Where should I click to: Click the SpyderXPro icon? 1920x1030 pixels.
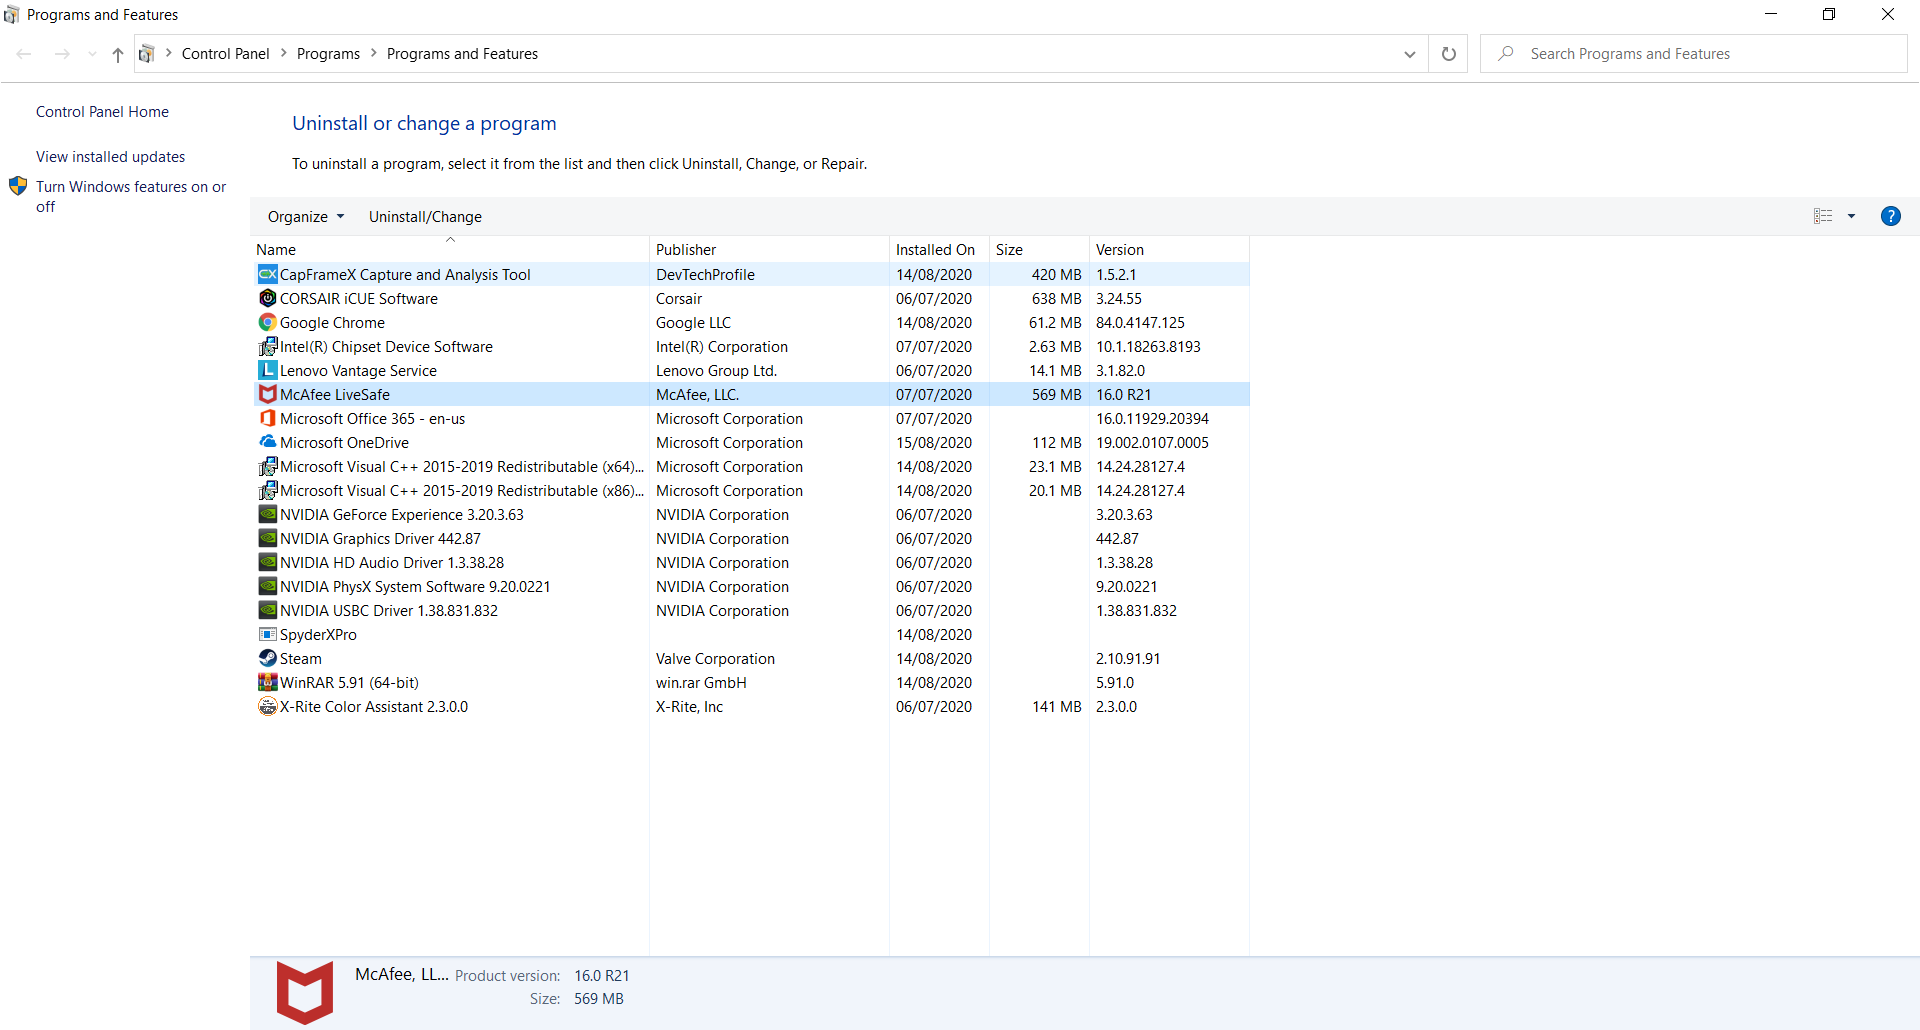[267, 634]
